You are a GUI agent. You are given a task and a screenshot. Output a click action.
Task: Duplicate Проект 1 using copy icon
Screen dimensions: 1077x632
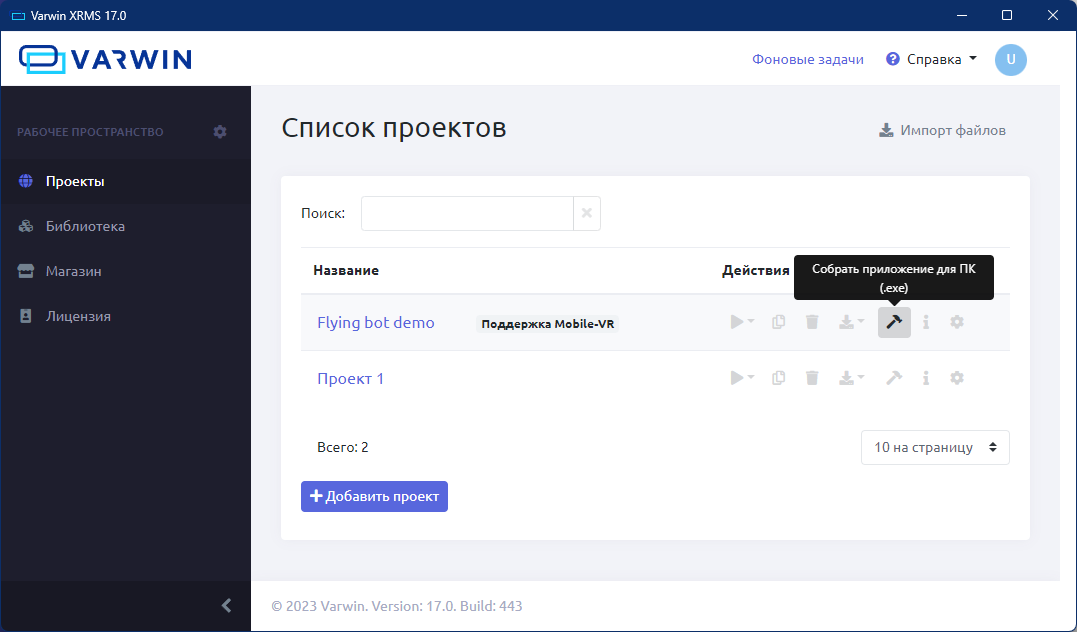click(778, 378)
